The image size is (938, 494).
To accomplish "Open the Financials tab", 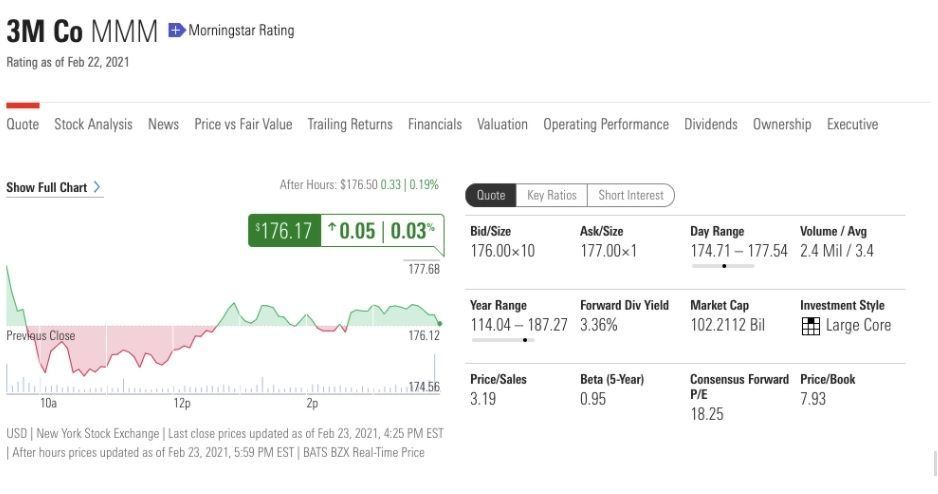I will (x=435, y=124).
